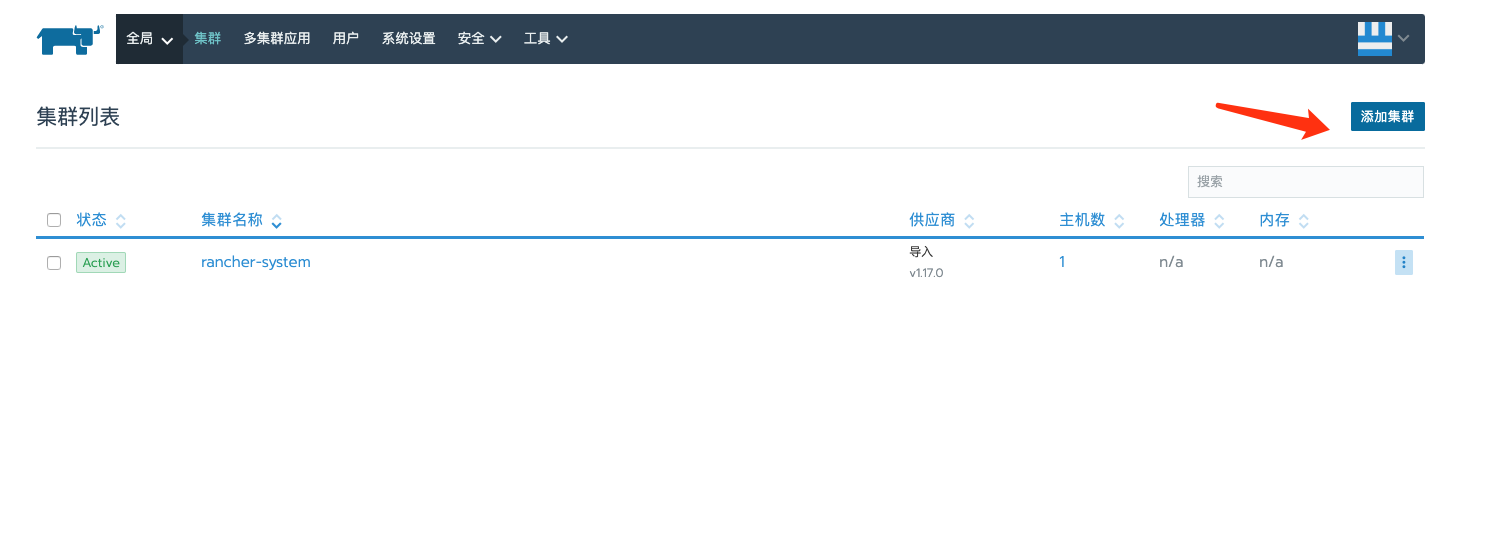1499x557 pixels.
Task: Click the 处理器 column header
Action: pyautogui.click(x=1182, y=220)
